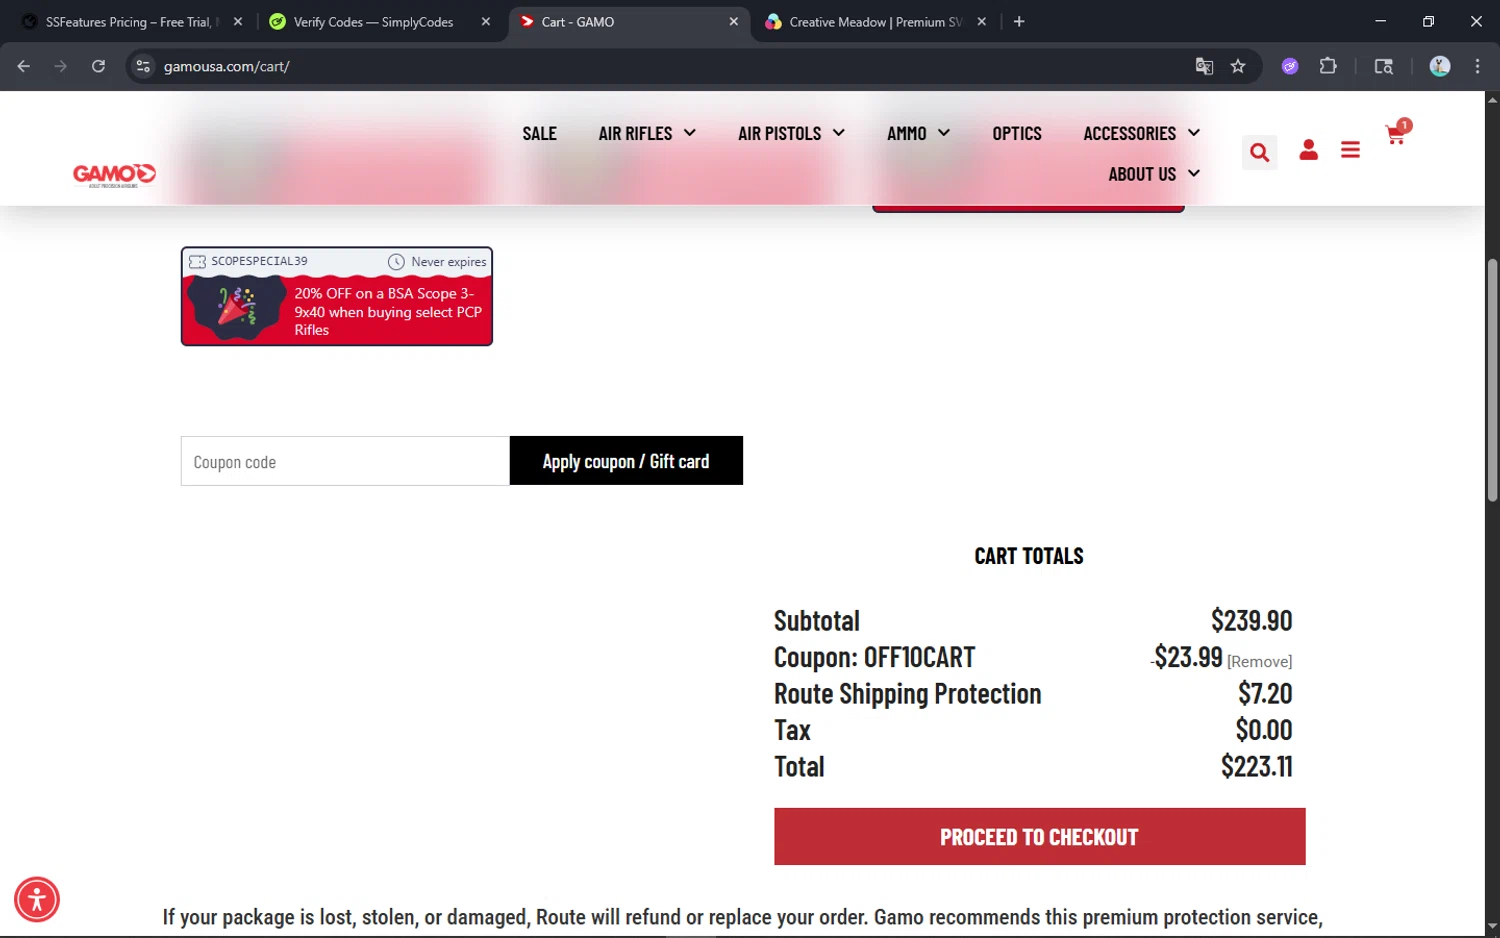Expand the About Us dropdown chevron
Image resolution: width=1500 pixels, height=938 pixels.
click(x=1194, y=173)
